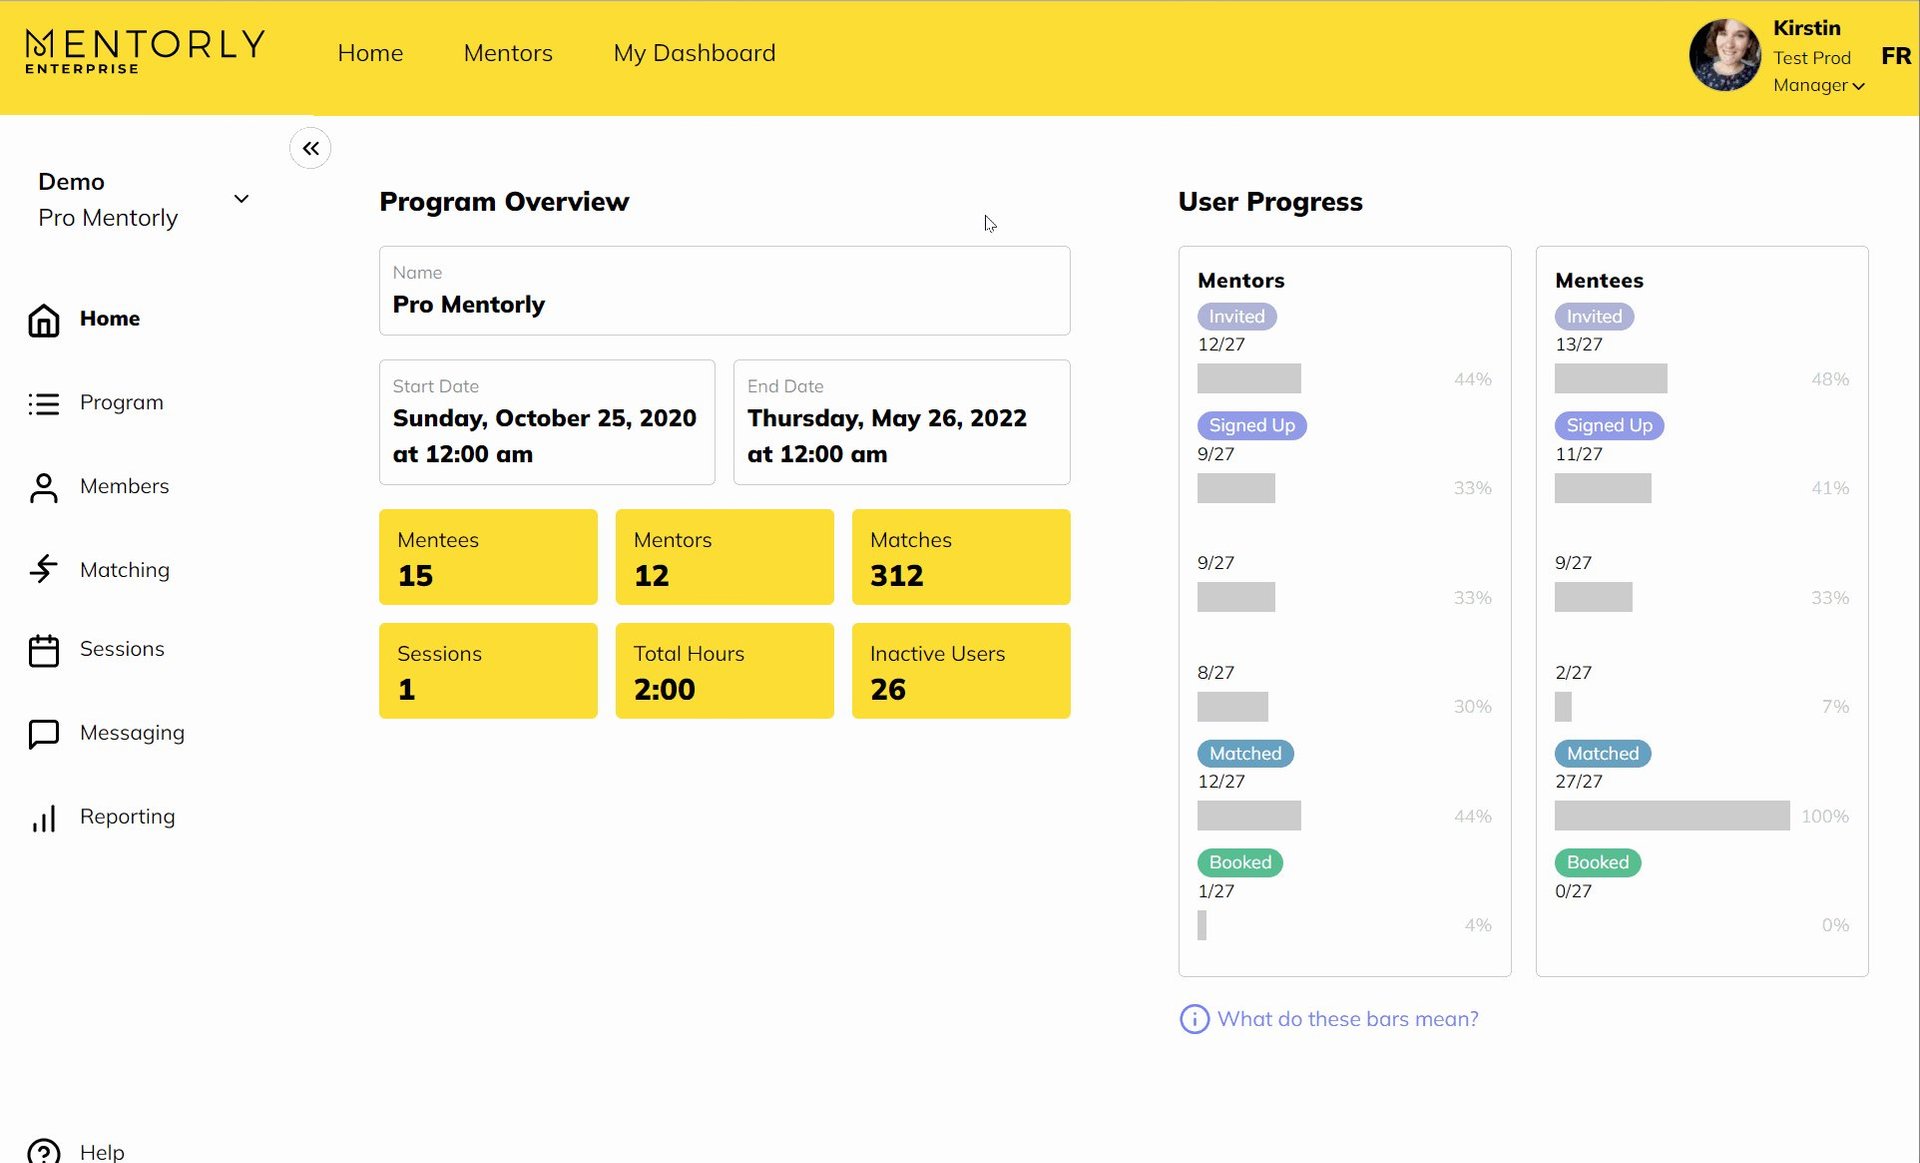Click 'What do these bars mean?' link
The height and width of the screenshot is (1163, 1920).
click(1347, 1019)
